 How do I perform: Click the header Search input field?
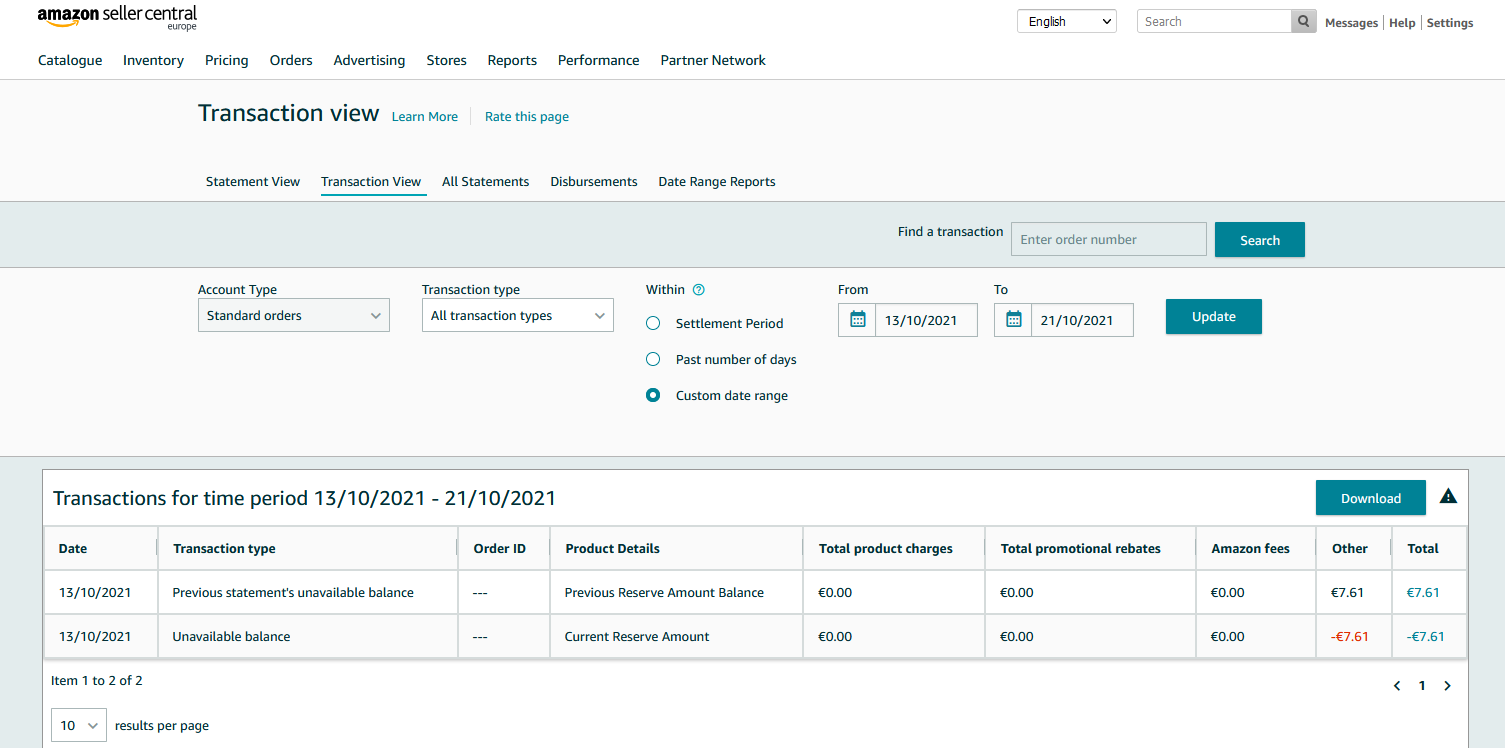[x=1214, y=21]
